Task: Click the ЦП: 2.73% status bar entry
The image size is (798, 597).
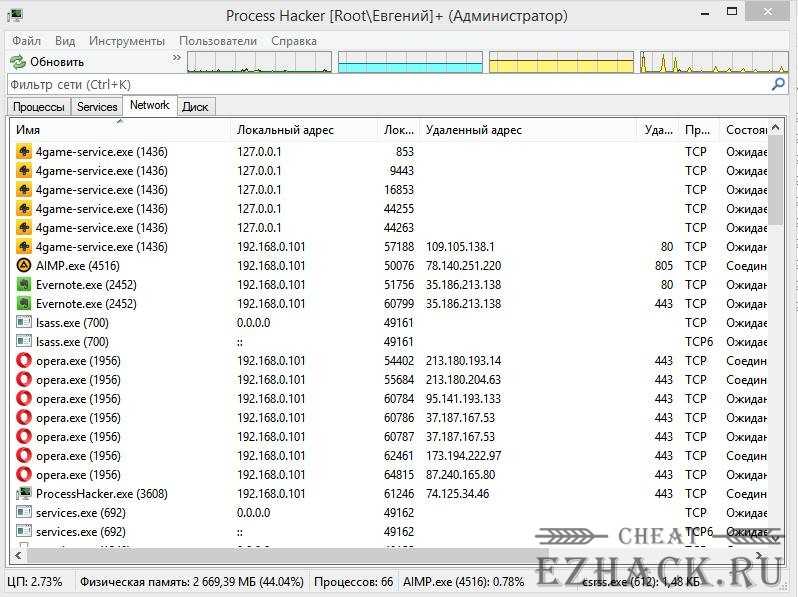Action: click(35, 582)
